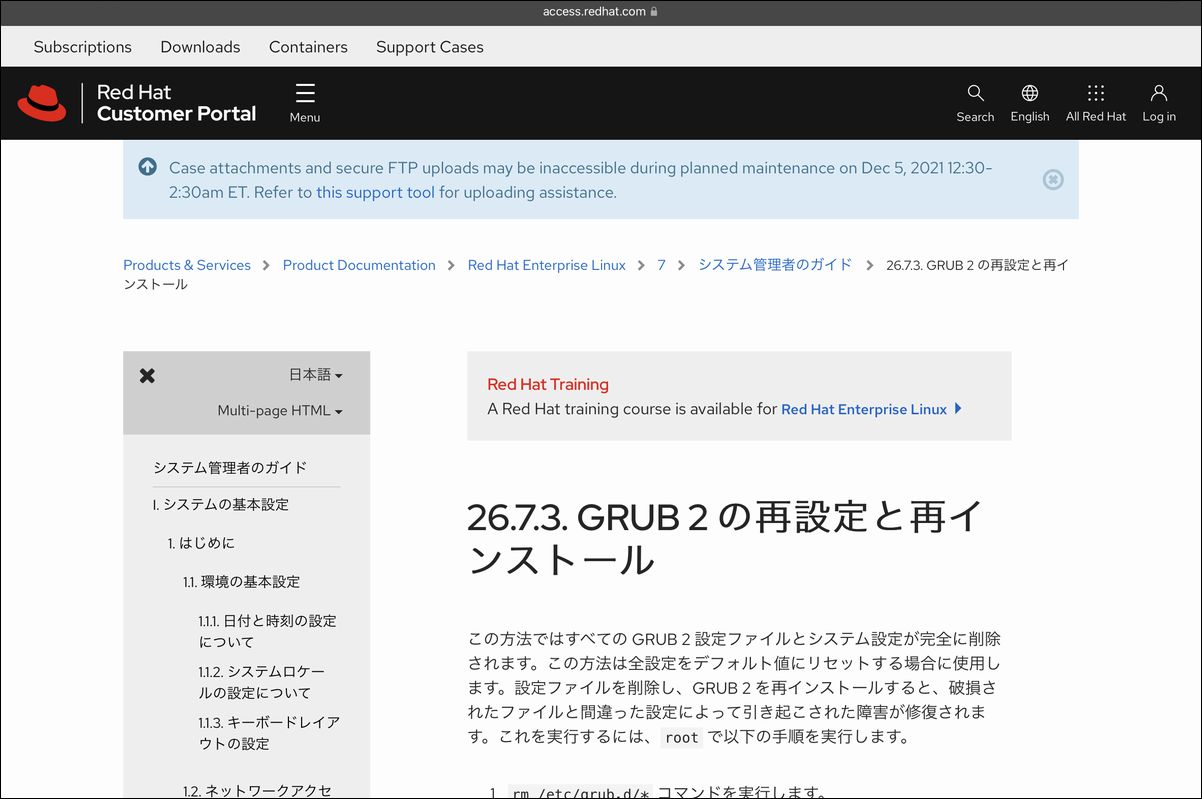Click the Red Hat fedora logo

(x=41, y=103)
